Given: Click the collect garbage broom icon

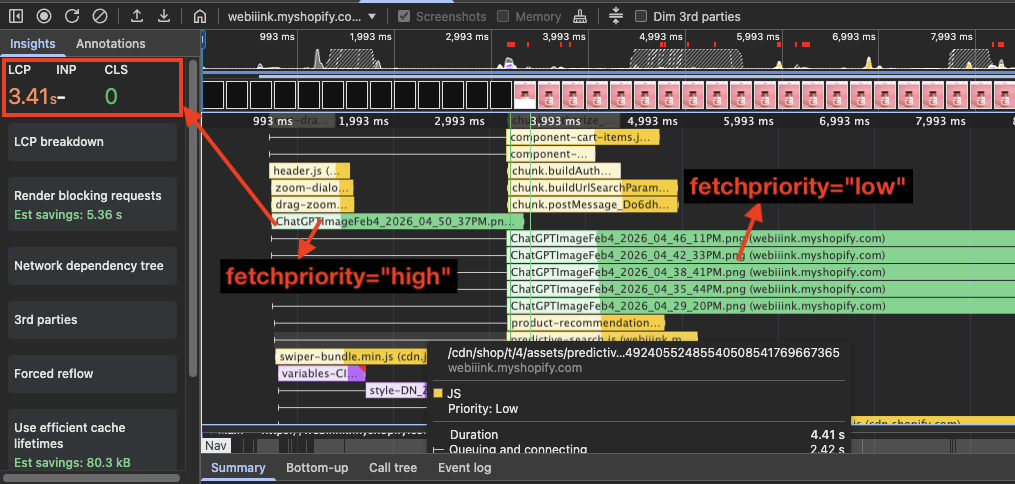Looking at the screenshot, I should 581,17.
